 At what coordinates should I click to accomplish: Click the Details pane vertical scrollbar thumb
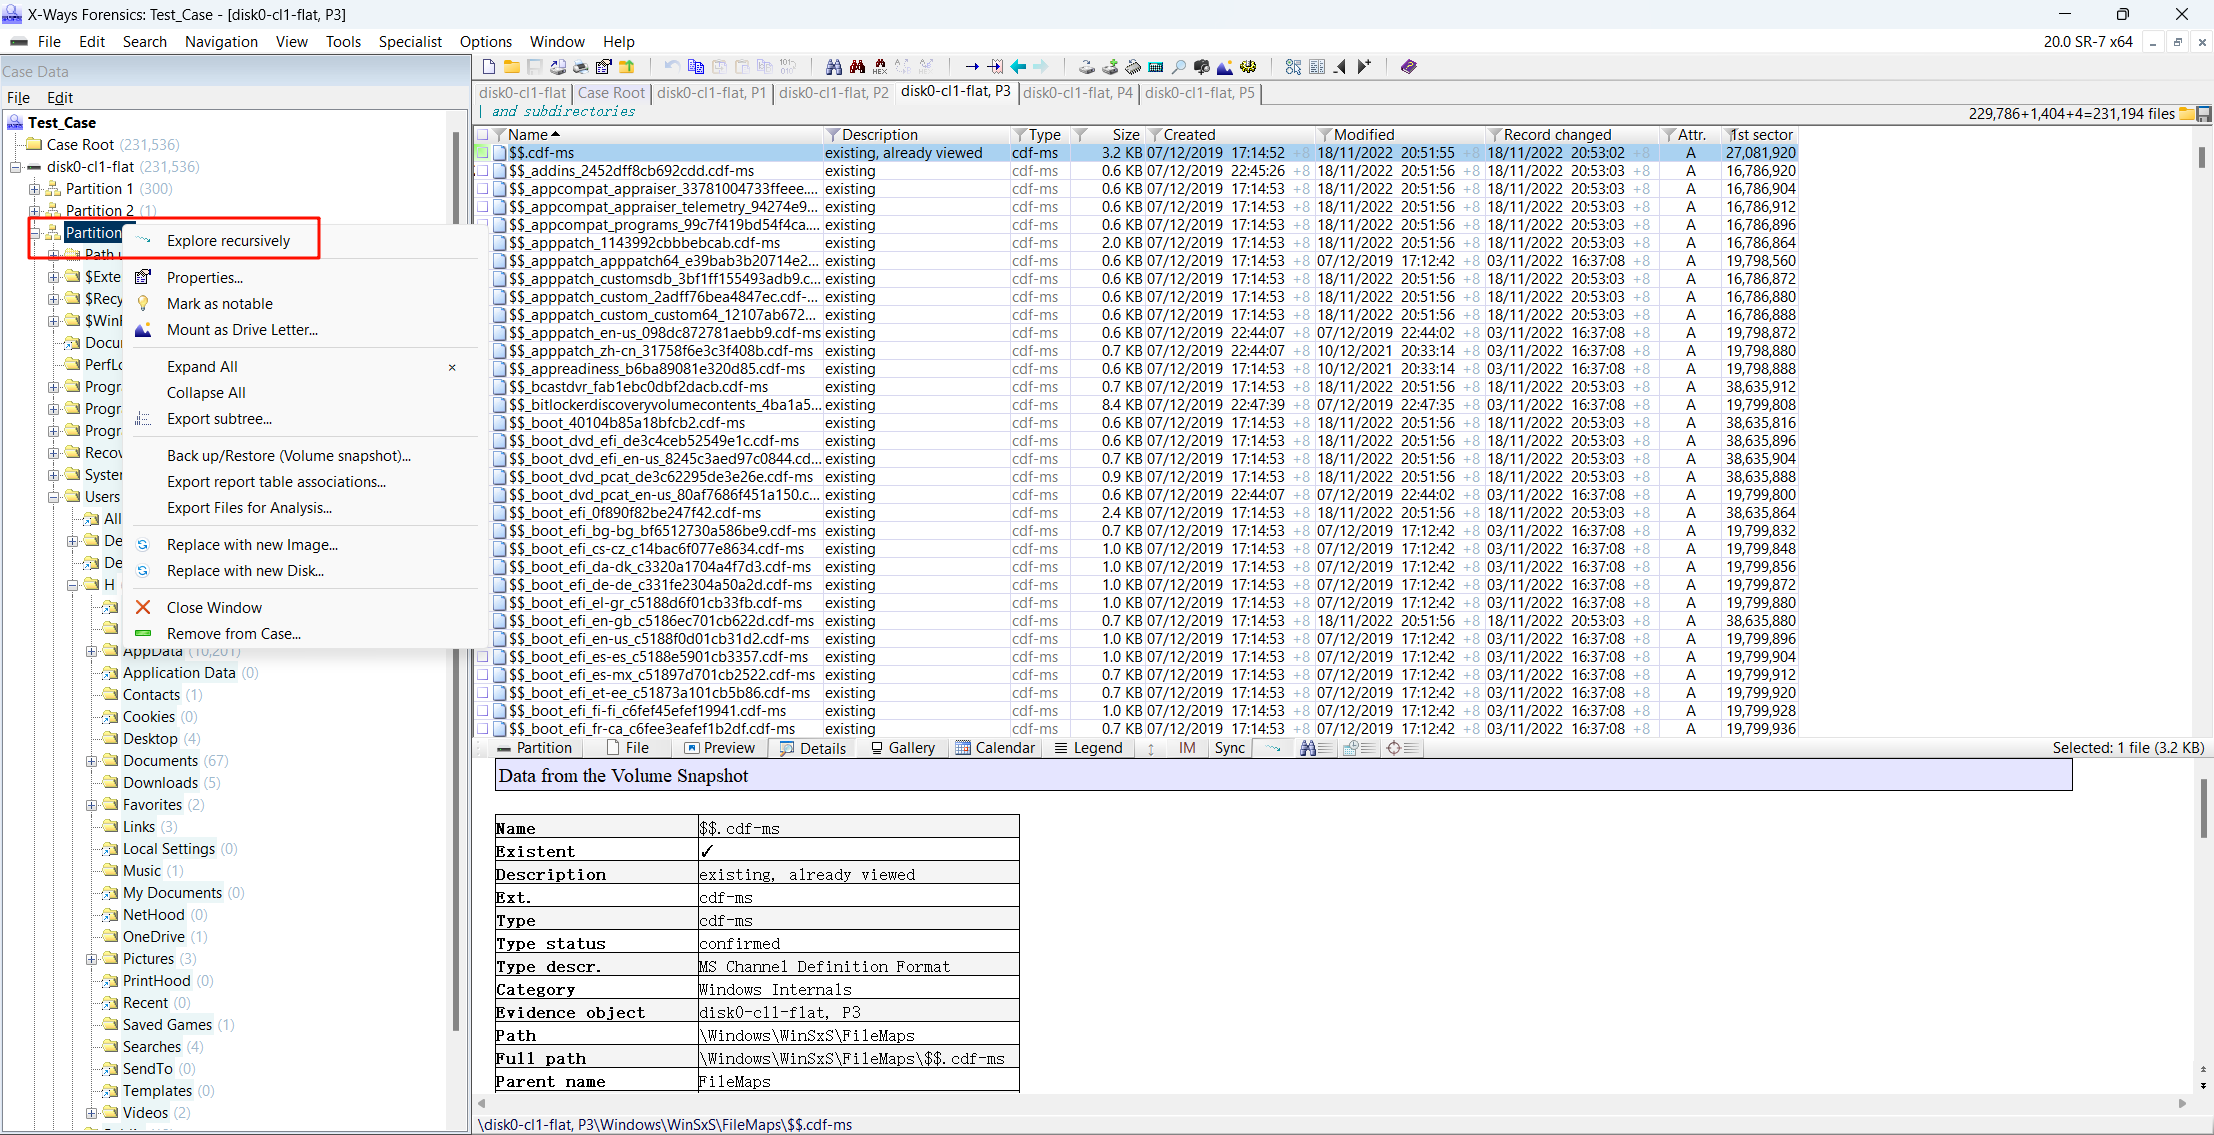tap(2204, 809)
